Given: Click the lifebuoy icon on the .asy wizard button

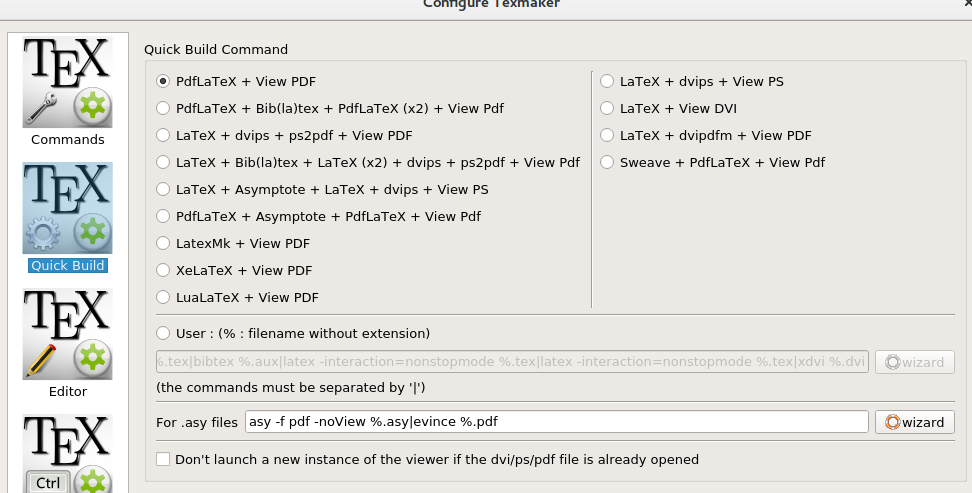Looking at the screenshot, I should [892, 422].
